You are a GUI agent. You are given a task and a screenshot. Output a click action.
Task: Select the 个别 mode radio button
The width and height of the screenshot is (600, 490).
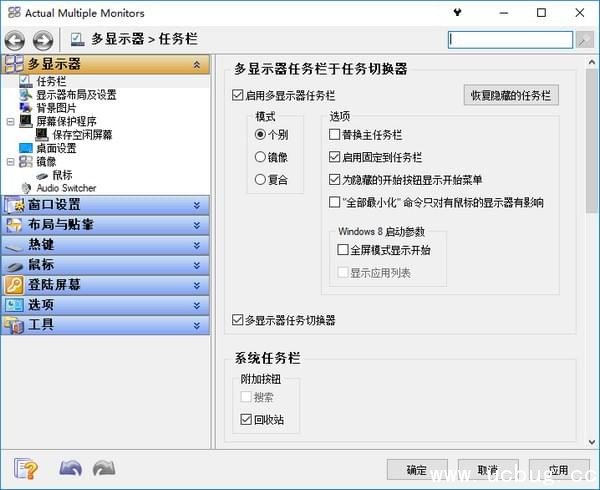[x=260, y=134]
